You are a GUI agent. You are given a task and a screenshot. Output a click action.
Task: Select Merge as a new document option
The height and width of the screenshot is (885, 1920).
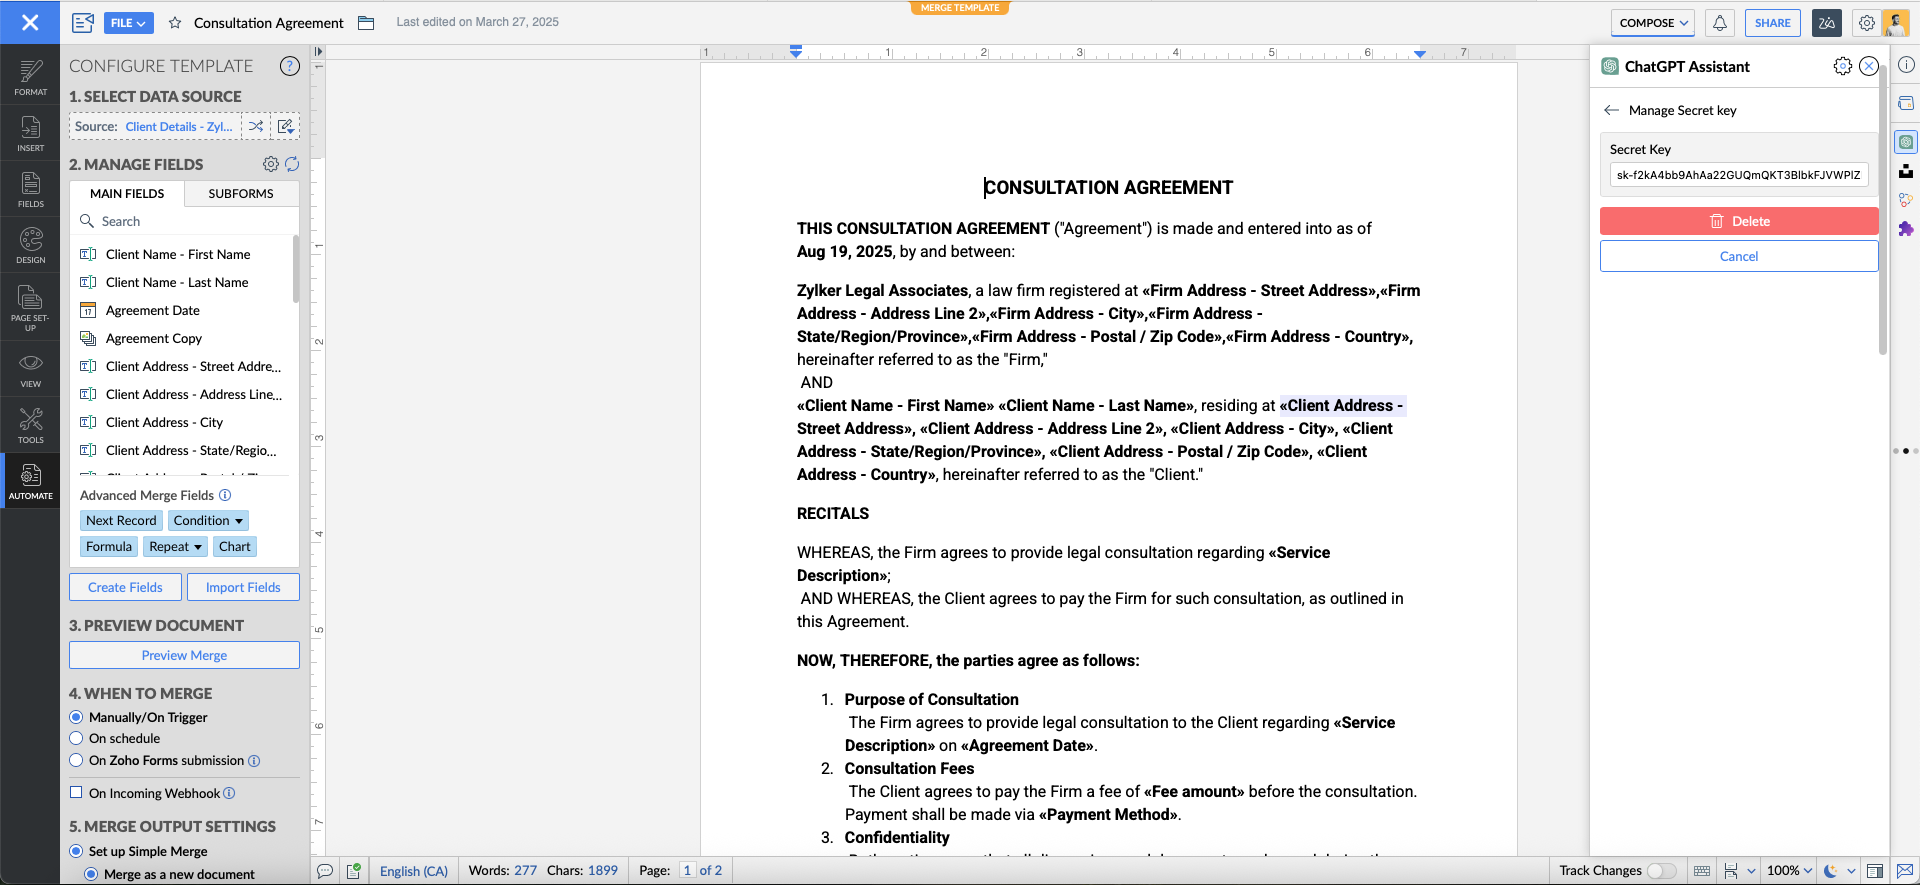tap(91, 874)
